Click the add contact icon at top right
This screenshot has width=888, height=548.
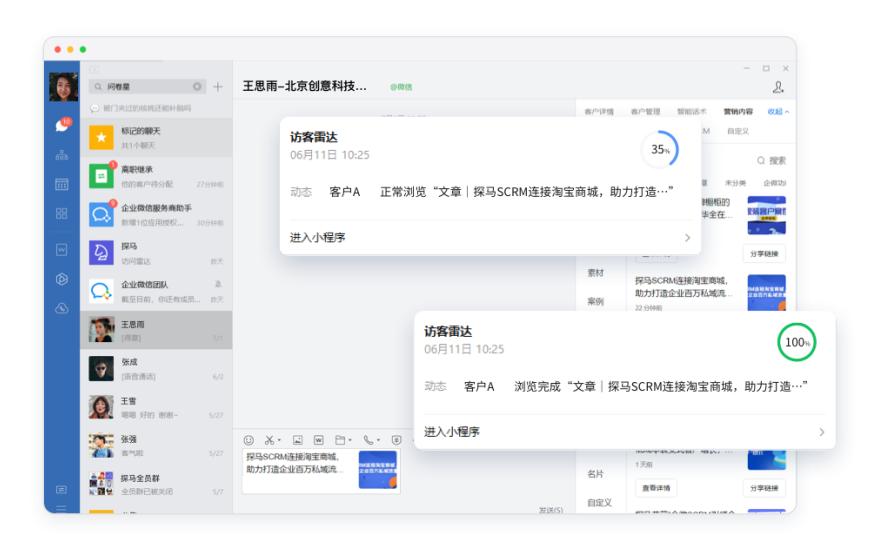778,88
